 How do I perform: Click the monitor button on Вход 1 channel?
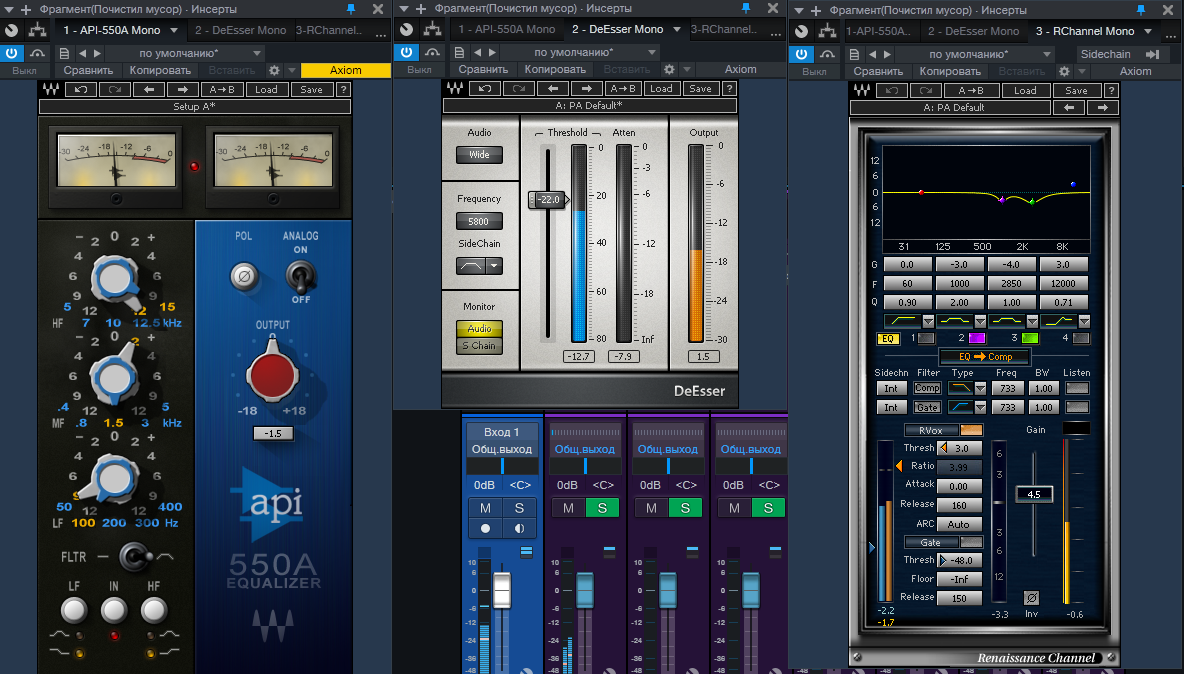click(519, 528)
